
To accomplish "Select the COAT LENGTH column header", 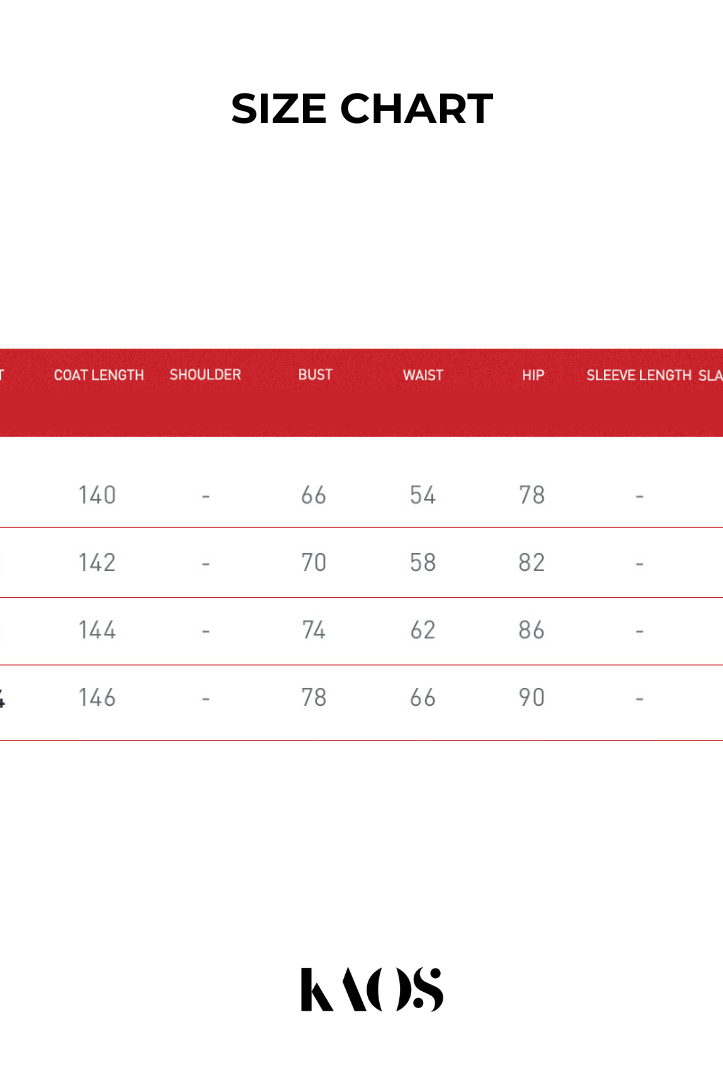I will point(99,375).
